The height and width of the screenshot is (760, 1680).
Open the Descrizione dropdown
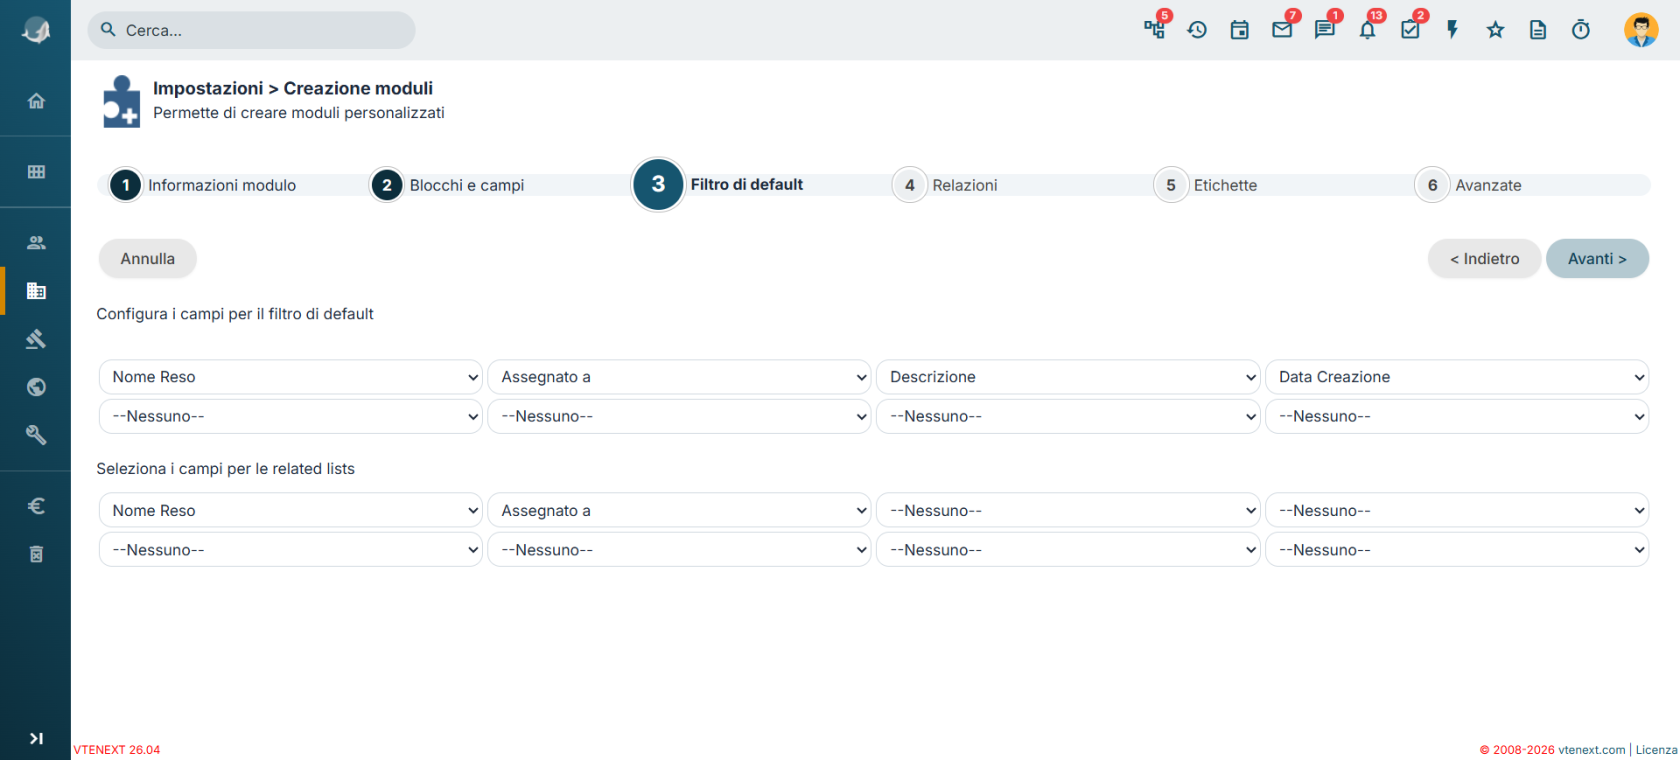1068,377
